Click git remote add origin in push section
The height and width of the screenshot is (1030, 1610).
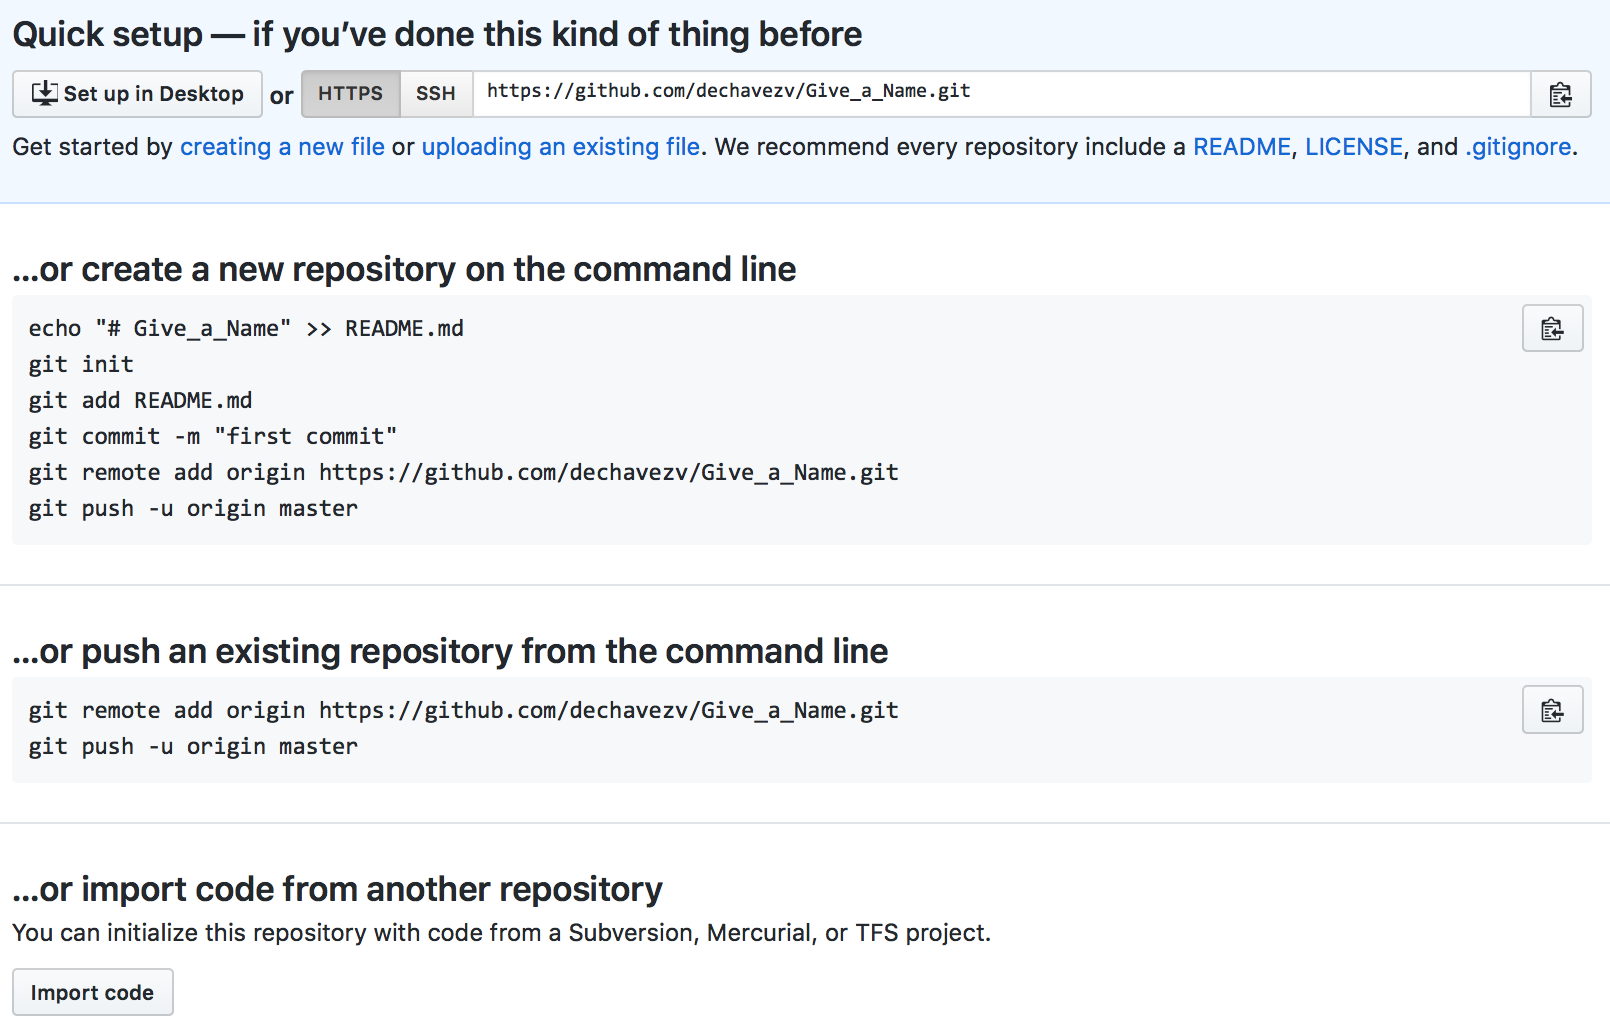click(x=463, y=710)
